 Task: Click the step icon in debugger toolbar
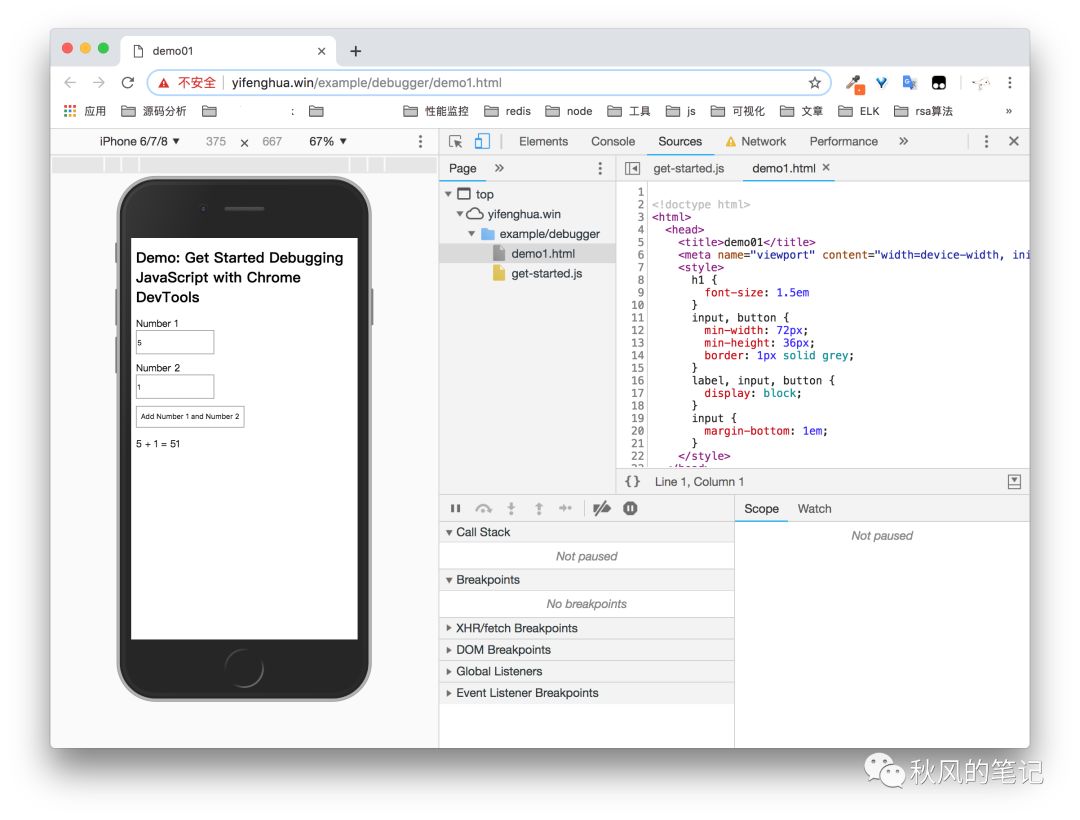(x=565, y=509)
